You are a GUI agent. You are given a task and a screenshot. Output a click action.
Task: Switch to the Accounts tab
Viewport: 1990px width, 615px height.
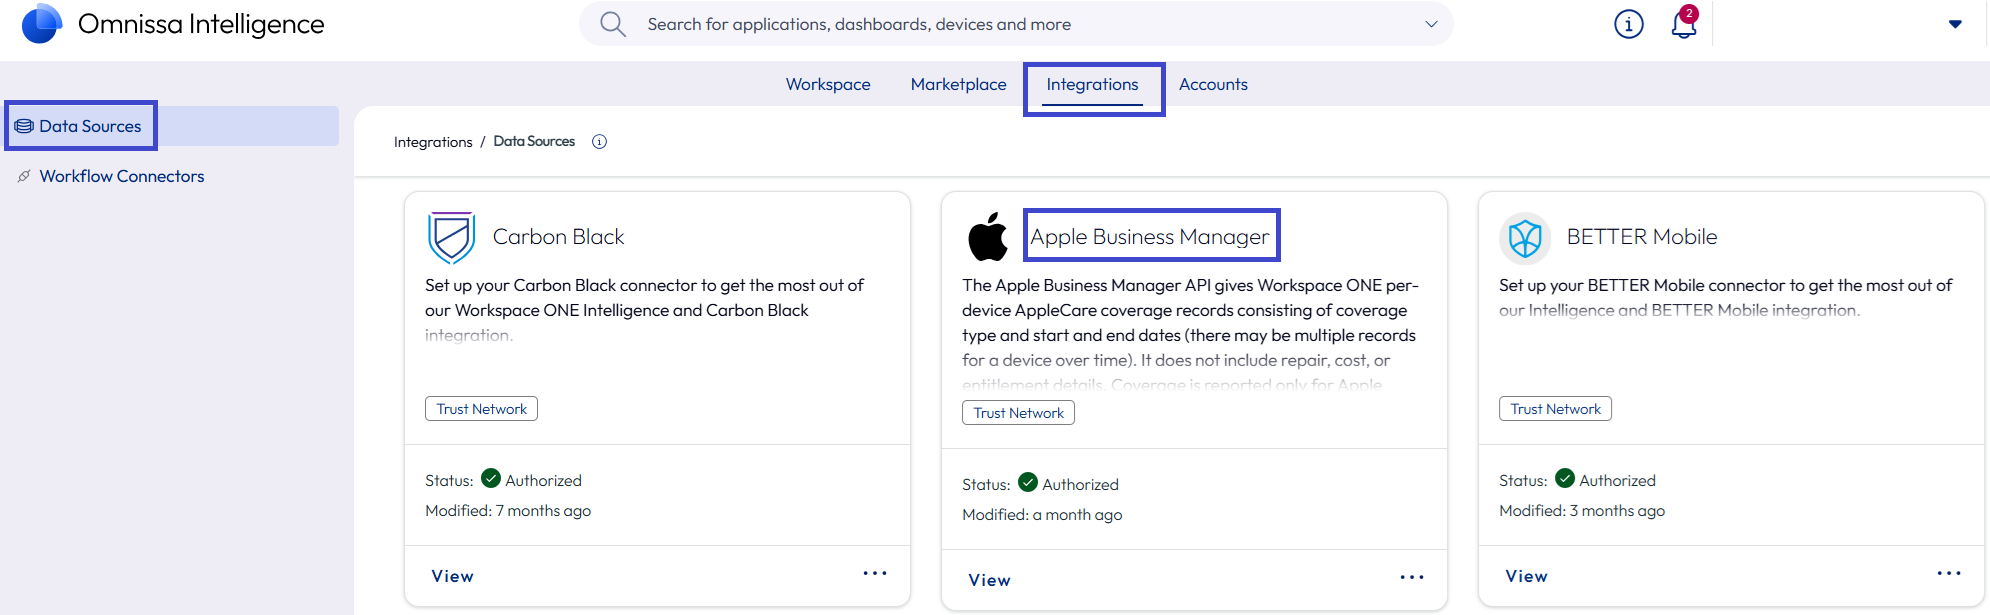1213,85
